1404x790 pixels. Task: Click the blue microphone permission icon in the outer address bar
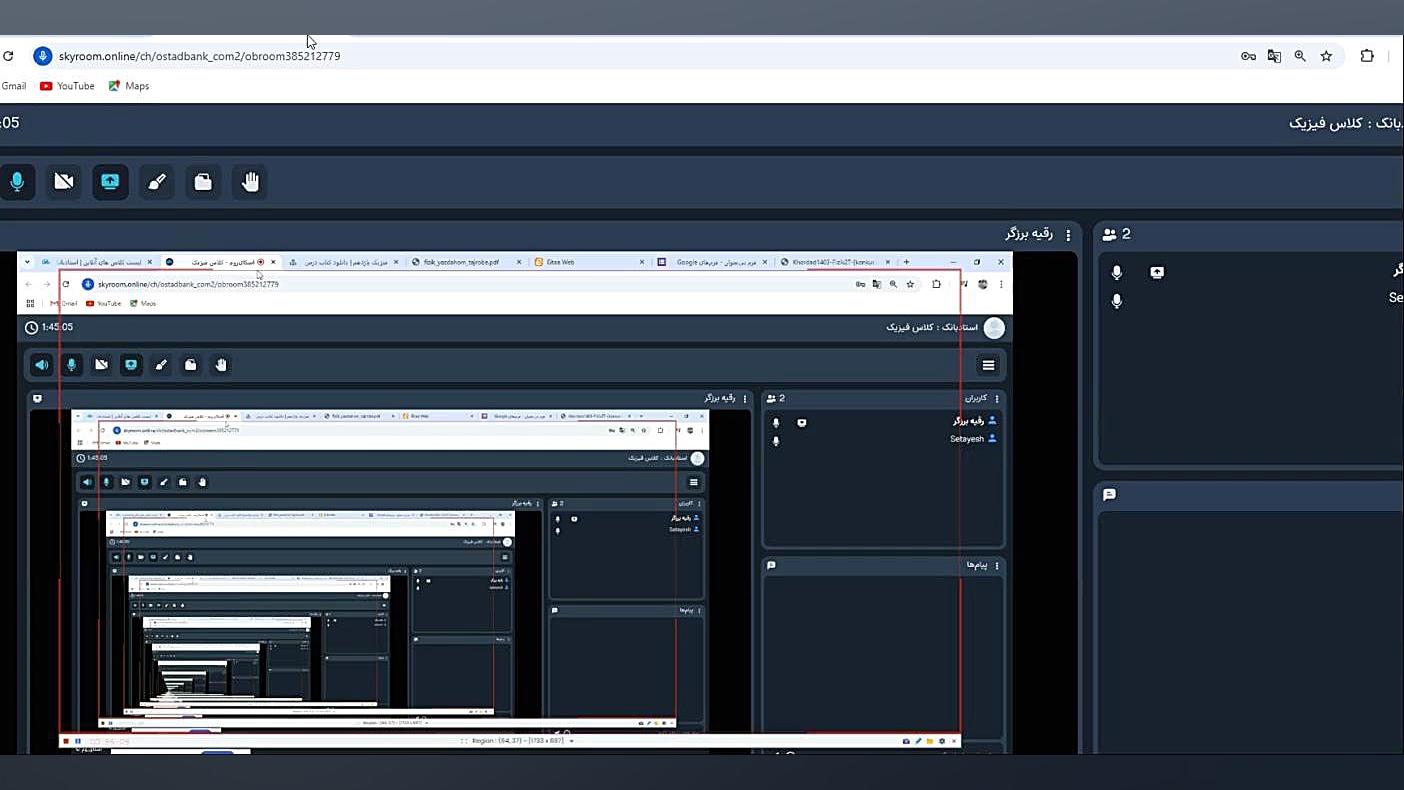coord(42,56)
